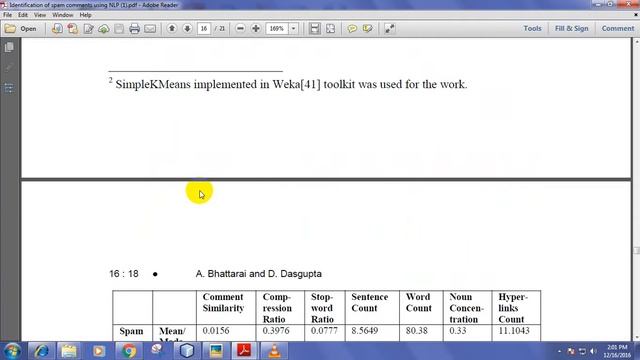Click table value 11.1043
Viewport: 640px width, 360px height.
514,331
